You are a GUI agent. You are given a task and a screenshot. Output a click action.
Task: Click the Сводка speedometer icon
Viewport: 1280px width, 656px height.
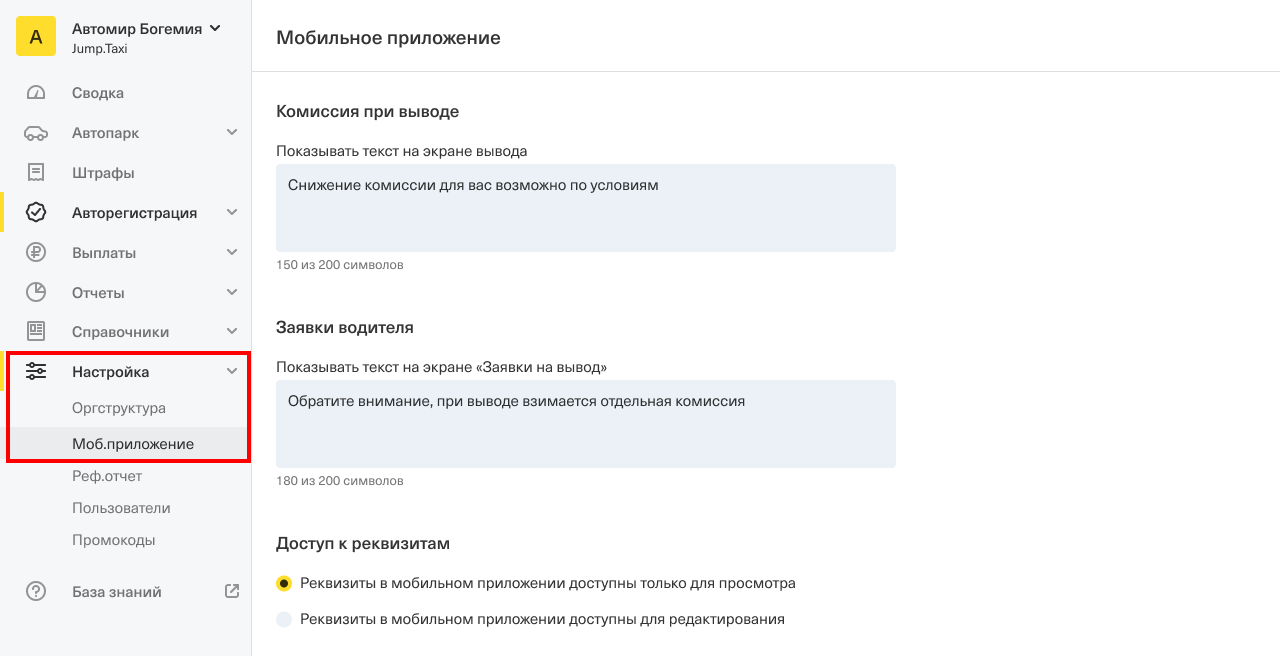click(36, 93)
